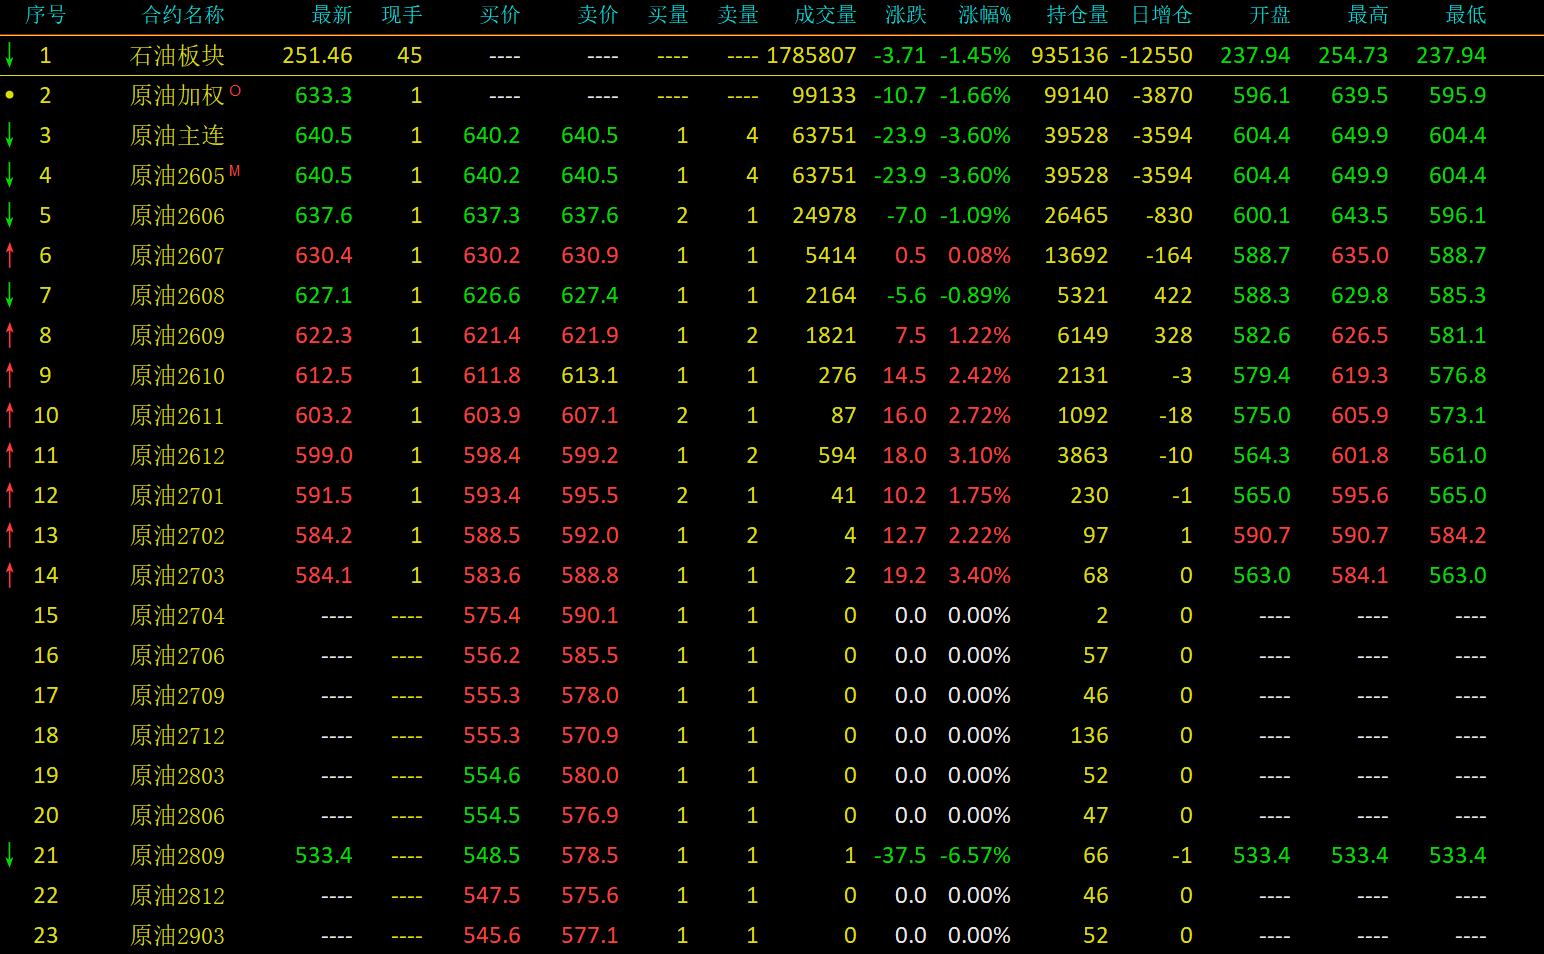
Task: Click the high price 649.9 for 原油主连
Action: tap(1360, 136)
